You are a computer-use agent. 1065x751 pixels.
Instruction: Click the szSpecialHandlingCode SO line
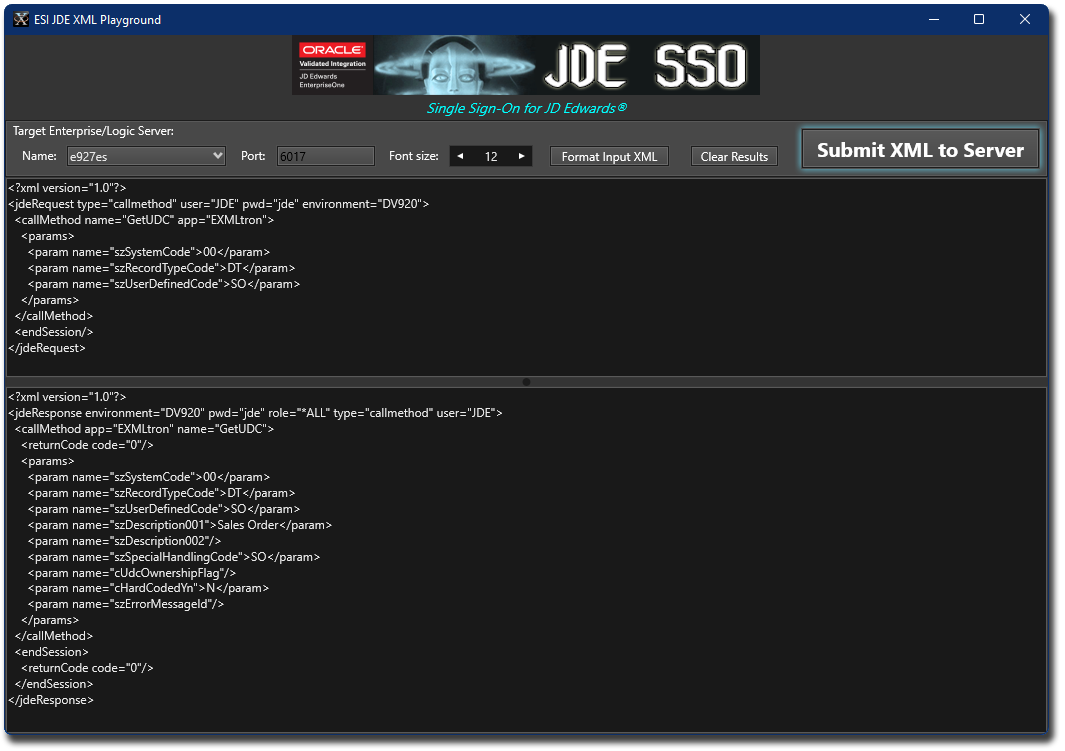174,557
